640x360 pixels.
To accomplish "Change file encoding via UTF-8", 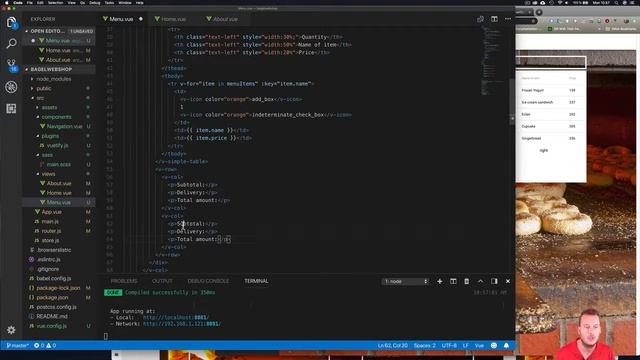I will point(449,346).
